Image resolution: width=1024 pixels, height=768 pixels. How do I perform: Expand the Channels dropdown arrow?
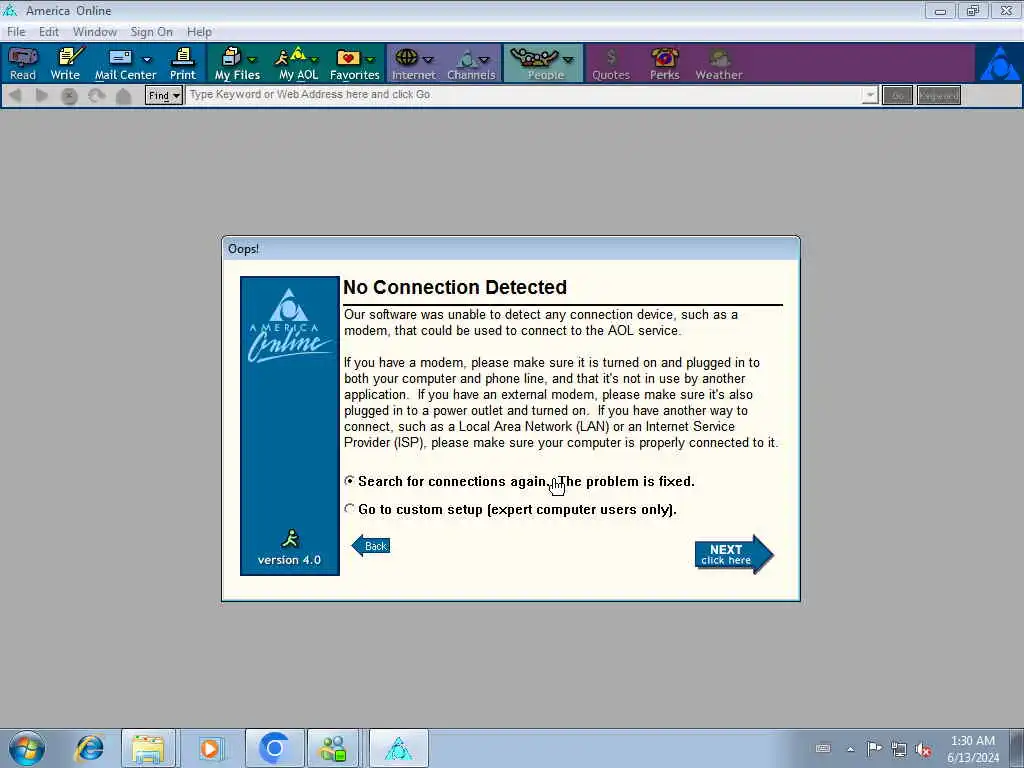pos(485,59)
